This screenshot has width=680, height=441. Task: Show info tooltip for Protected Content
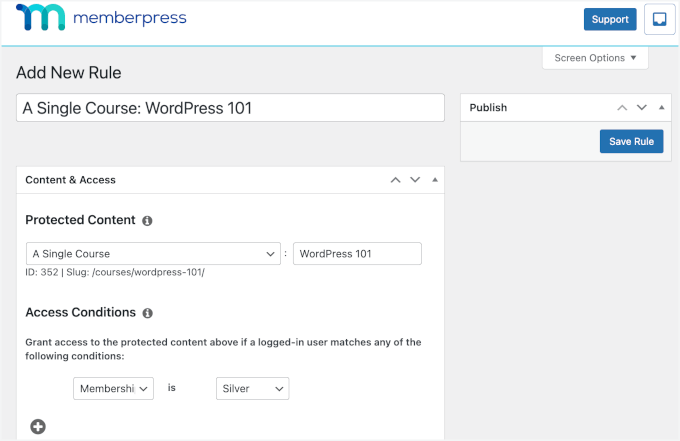tap(147, 220)
